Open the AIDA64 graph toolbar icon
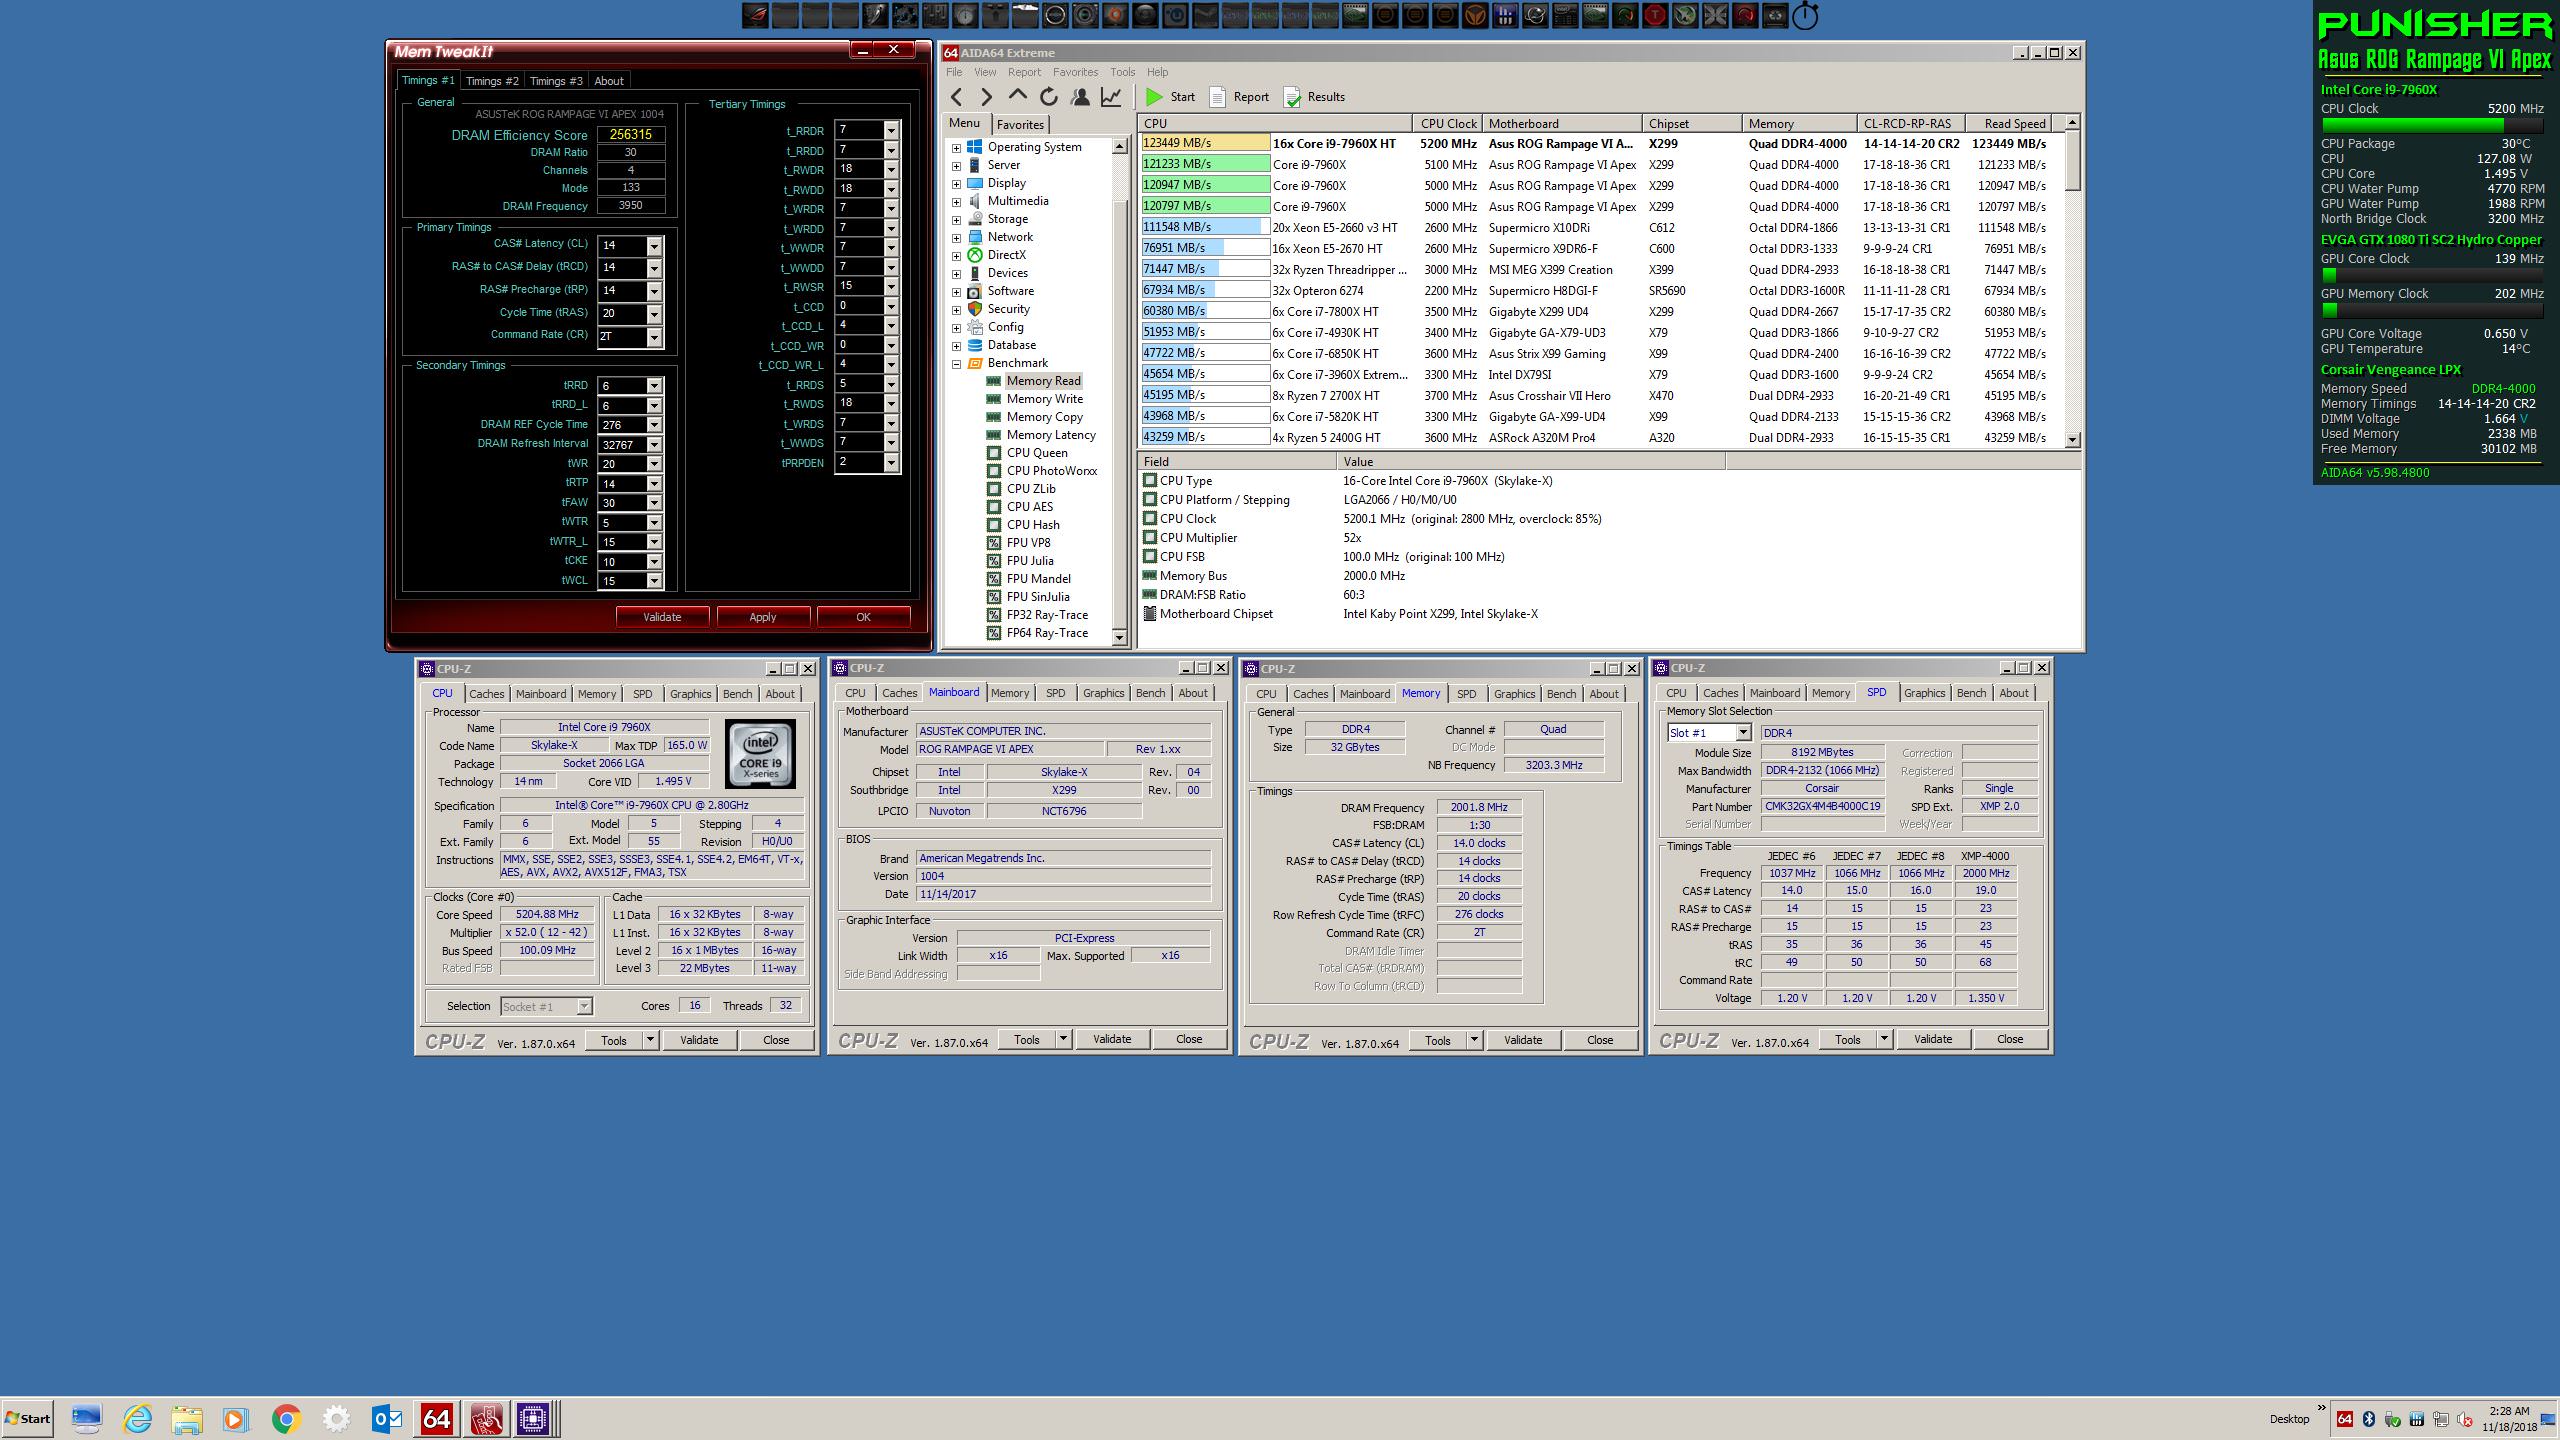Image resolution: width=2560 pixels, height=1440 pixels. 1111,97
